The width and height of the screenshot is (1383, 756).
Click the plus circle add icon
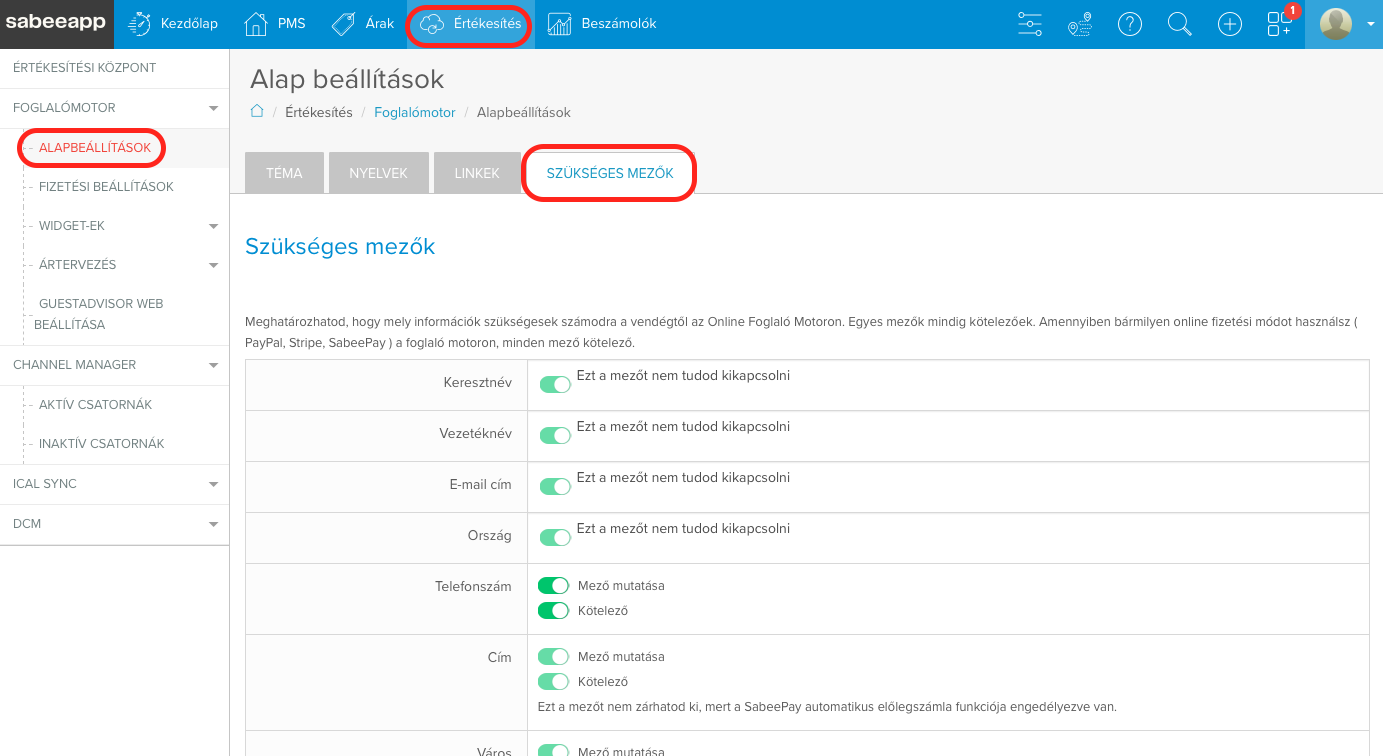1230,24
